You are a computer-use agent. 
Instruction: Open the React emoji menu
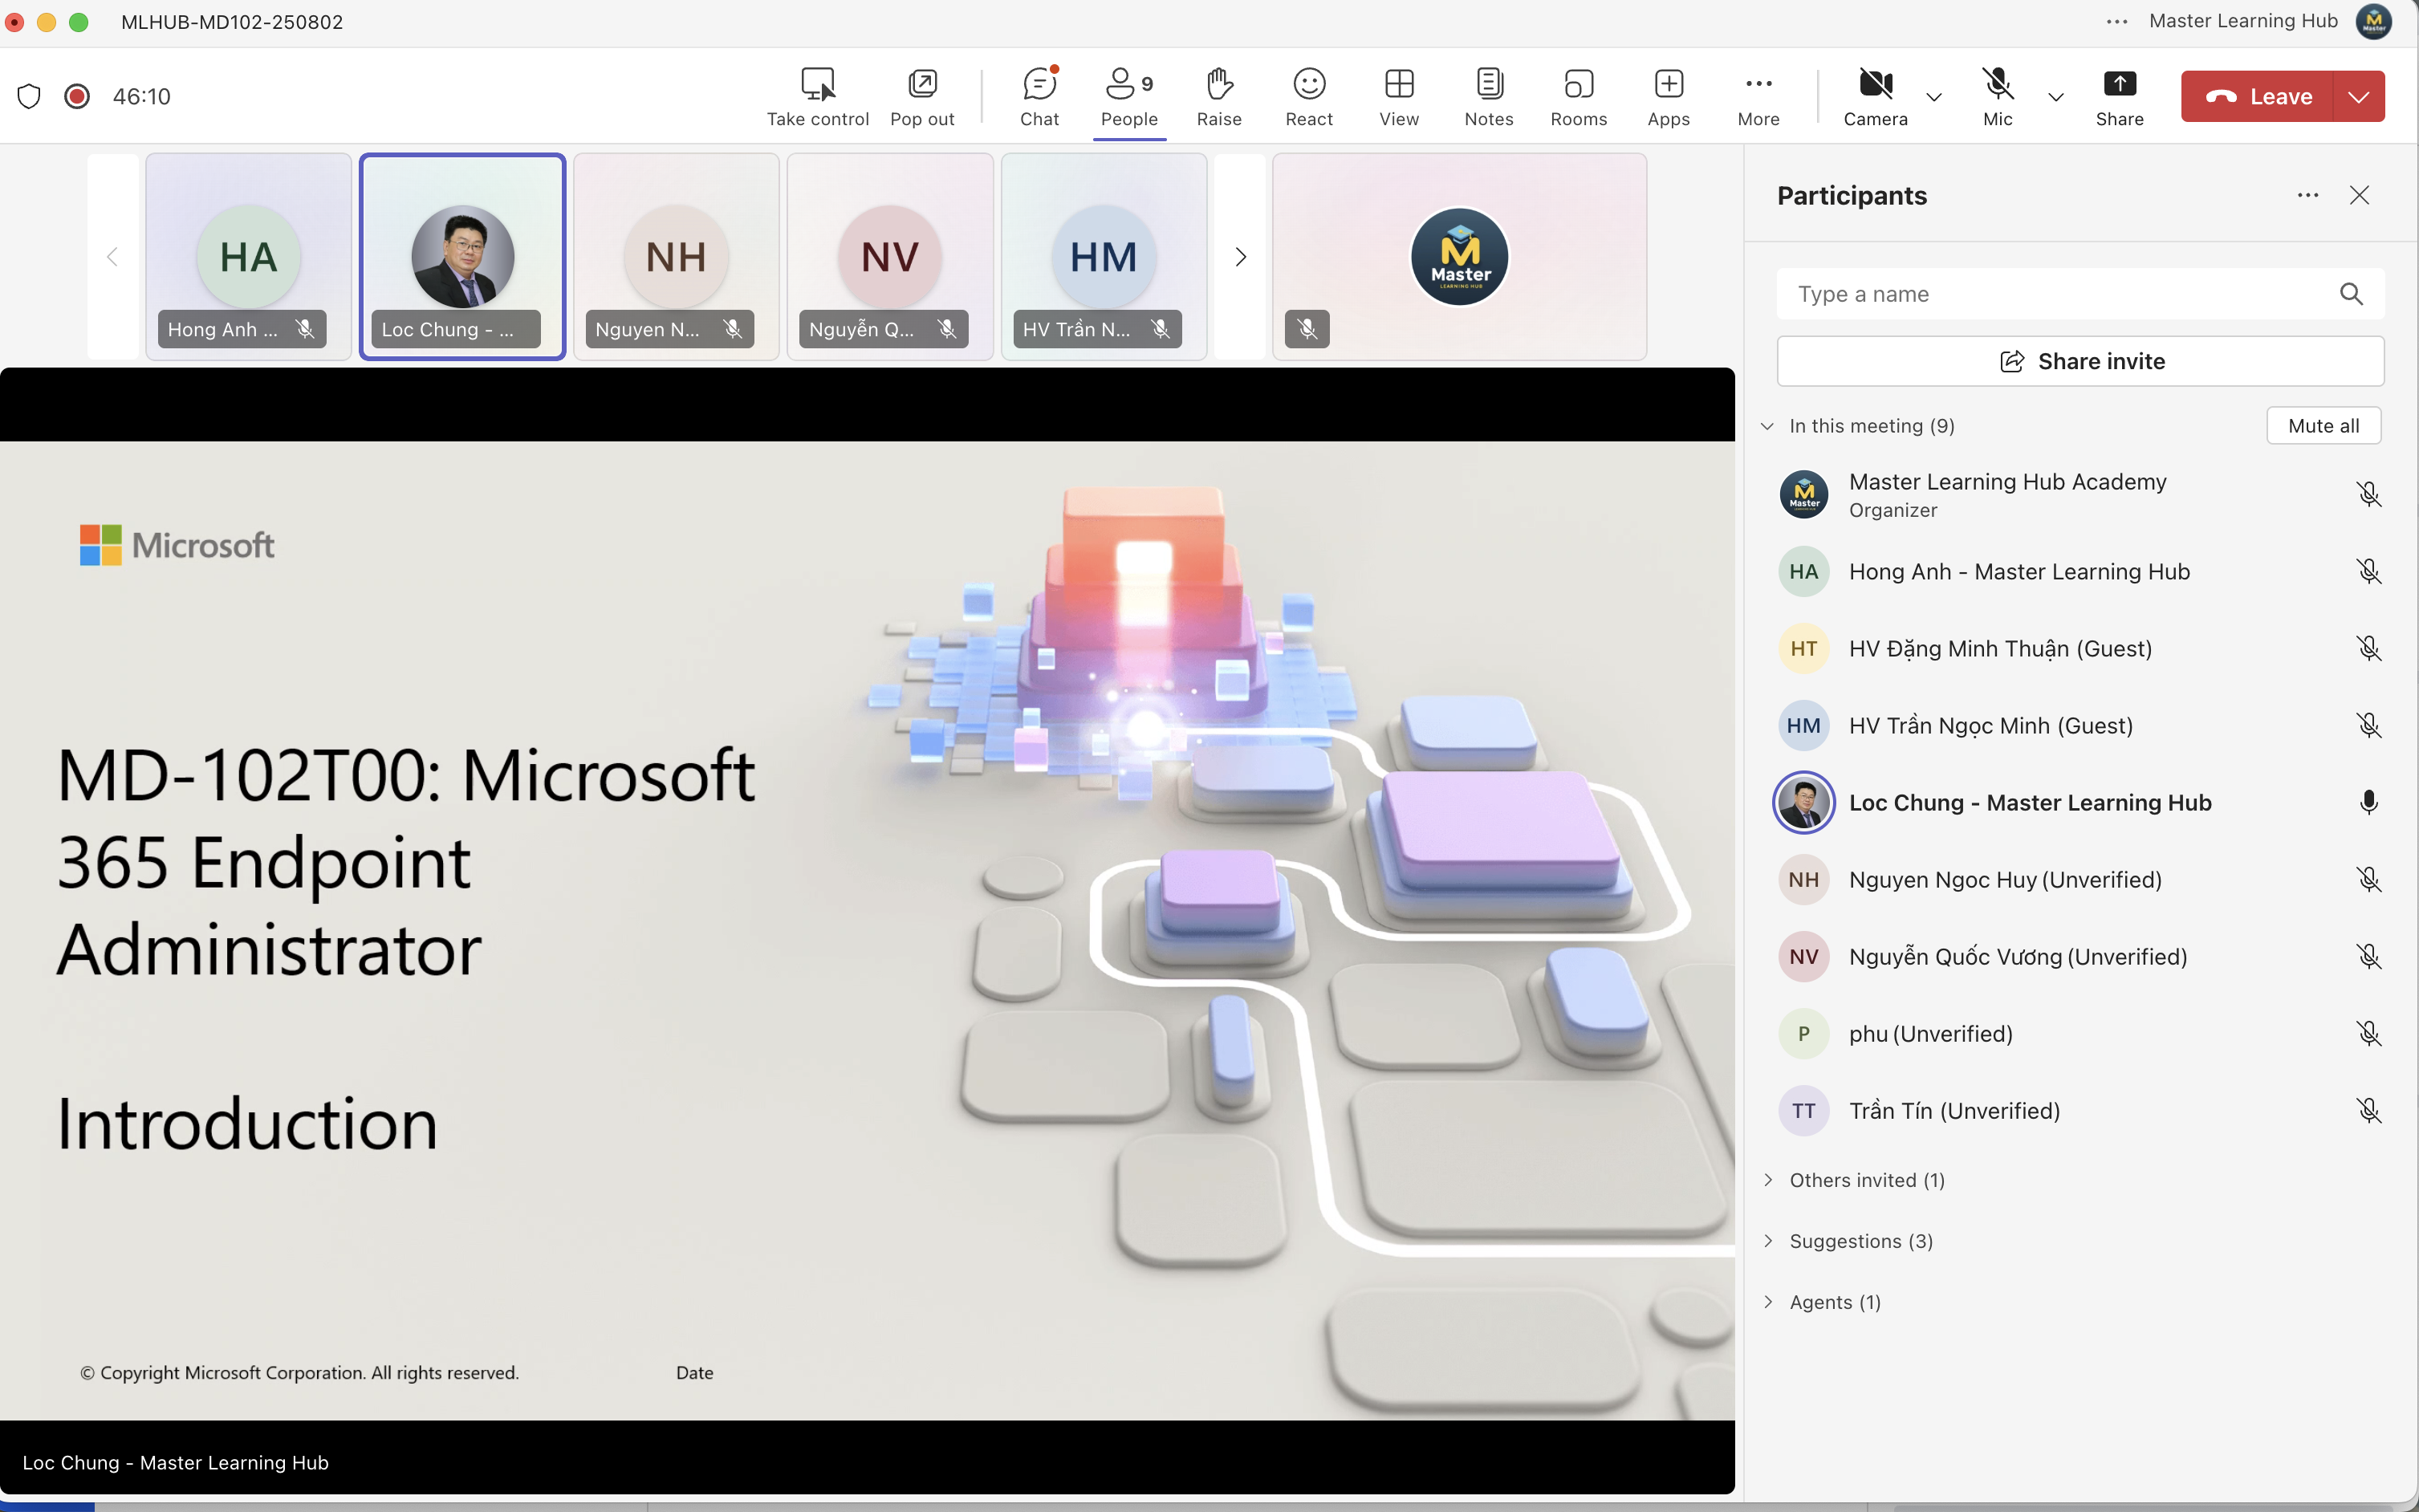pyautogui.click(x=1309, y=96)
